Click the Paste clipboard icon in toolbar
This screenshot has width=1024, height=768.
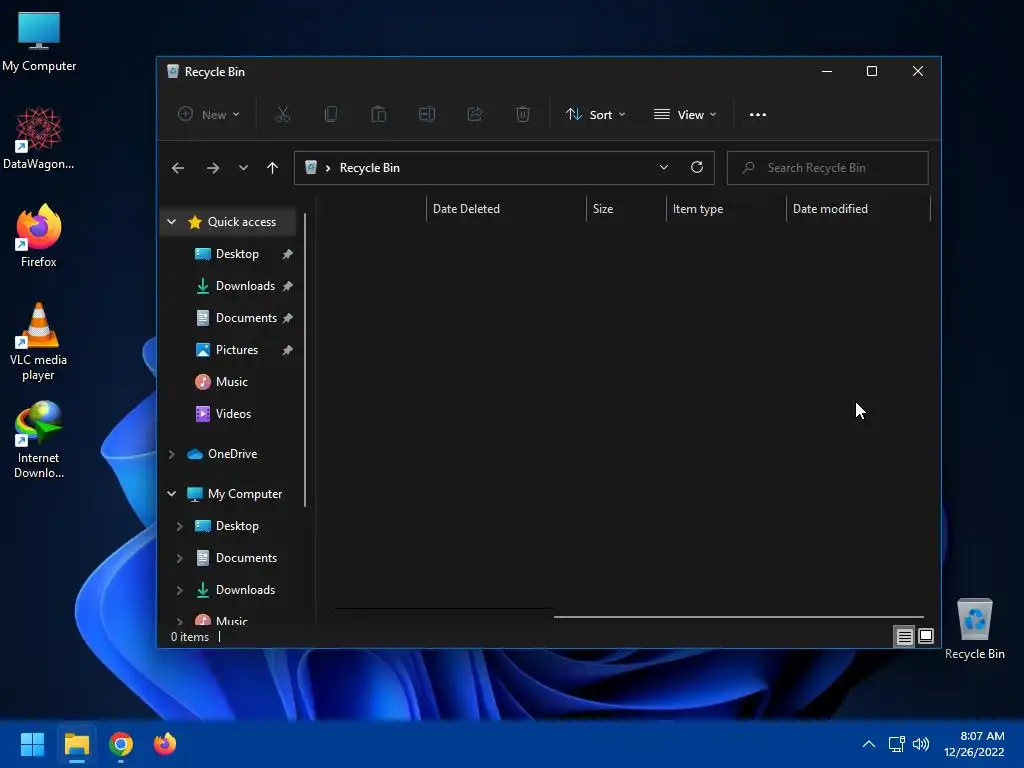point(379,114)
